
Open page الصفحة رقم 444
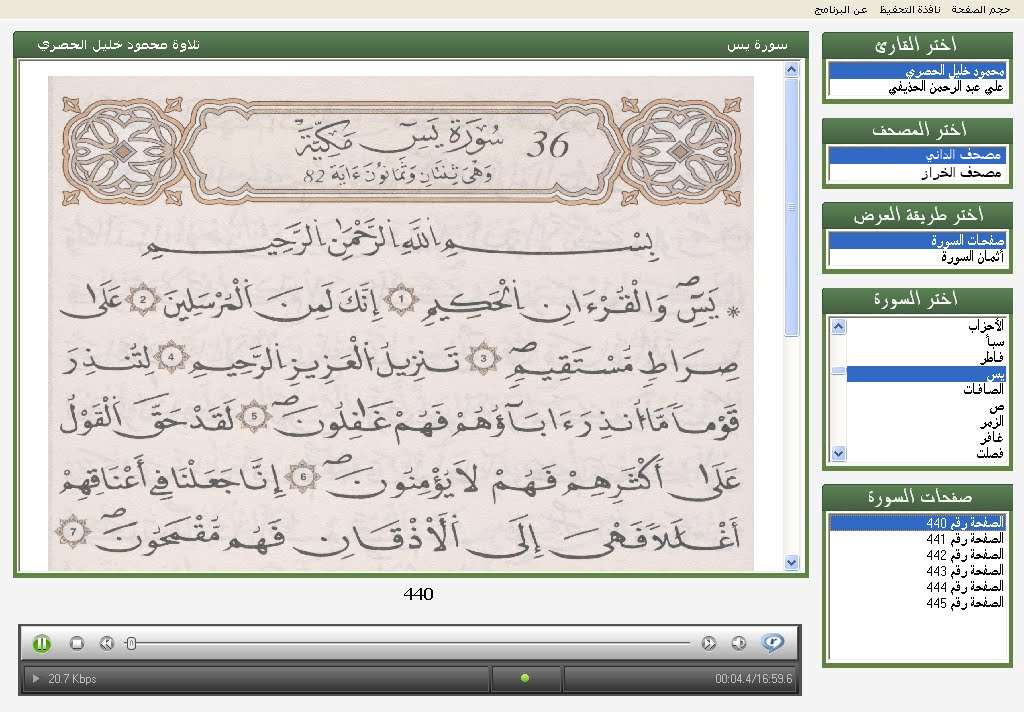pyautogui.click(x=917, y=587)
